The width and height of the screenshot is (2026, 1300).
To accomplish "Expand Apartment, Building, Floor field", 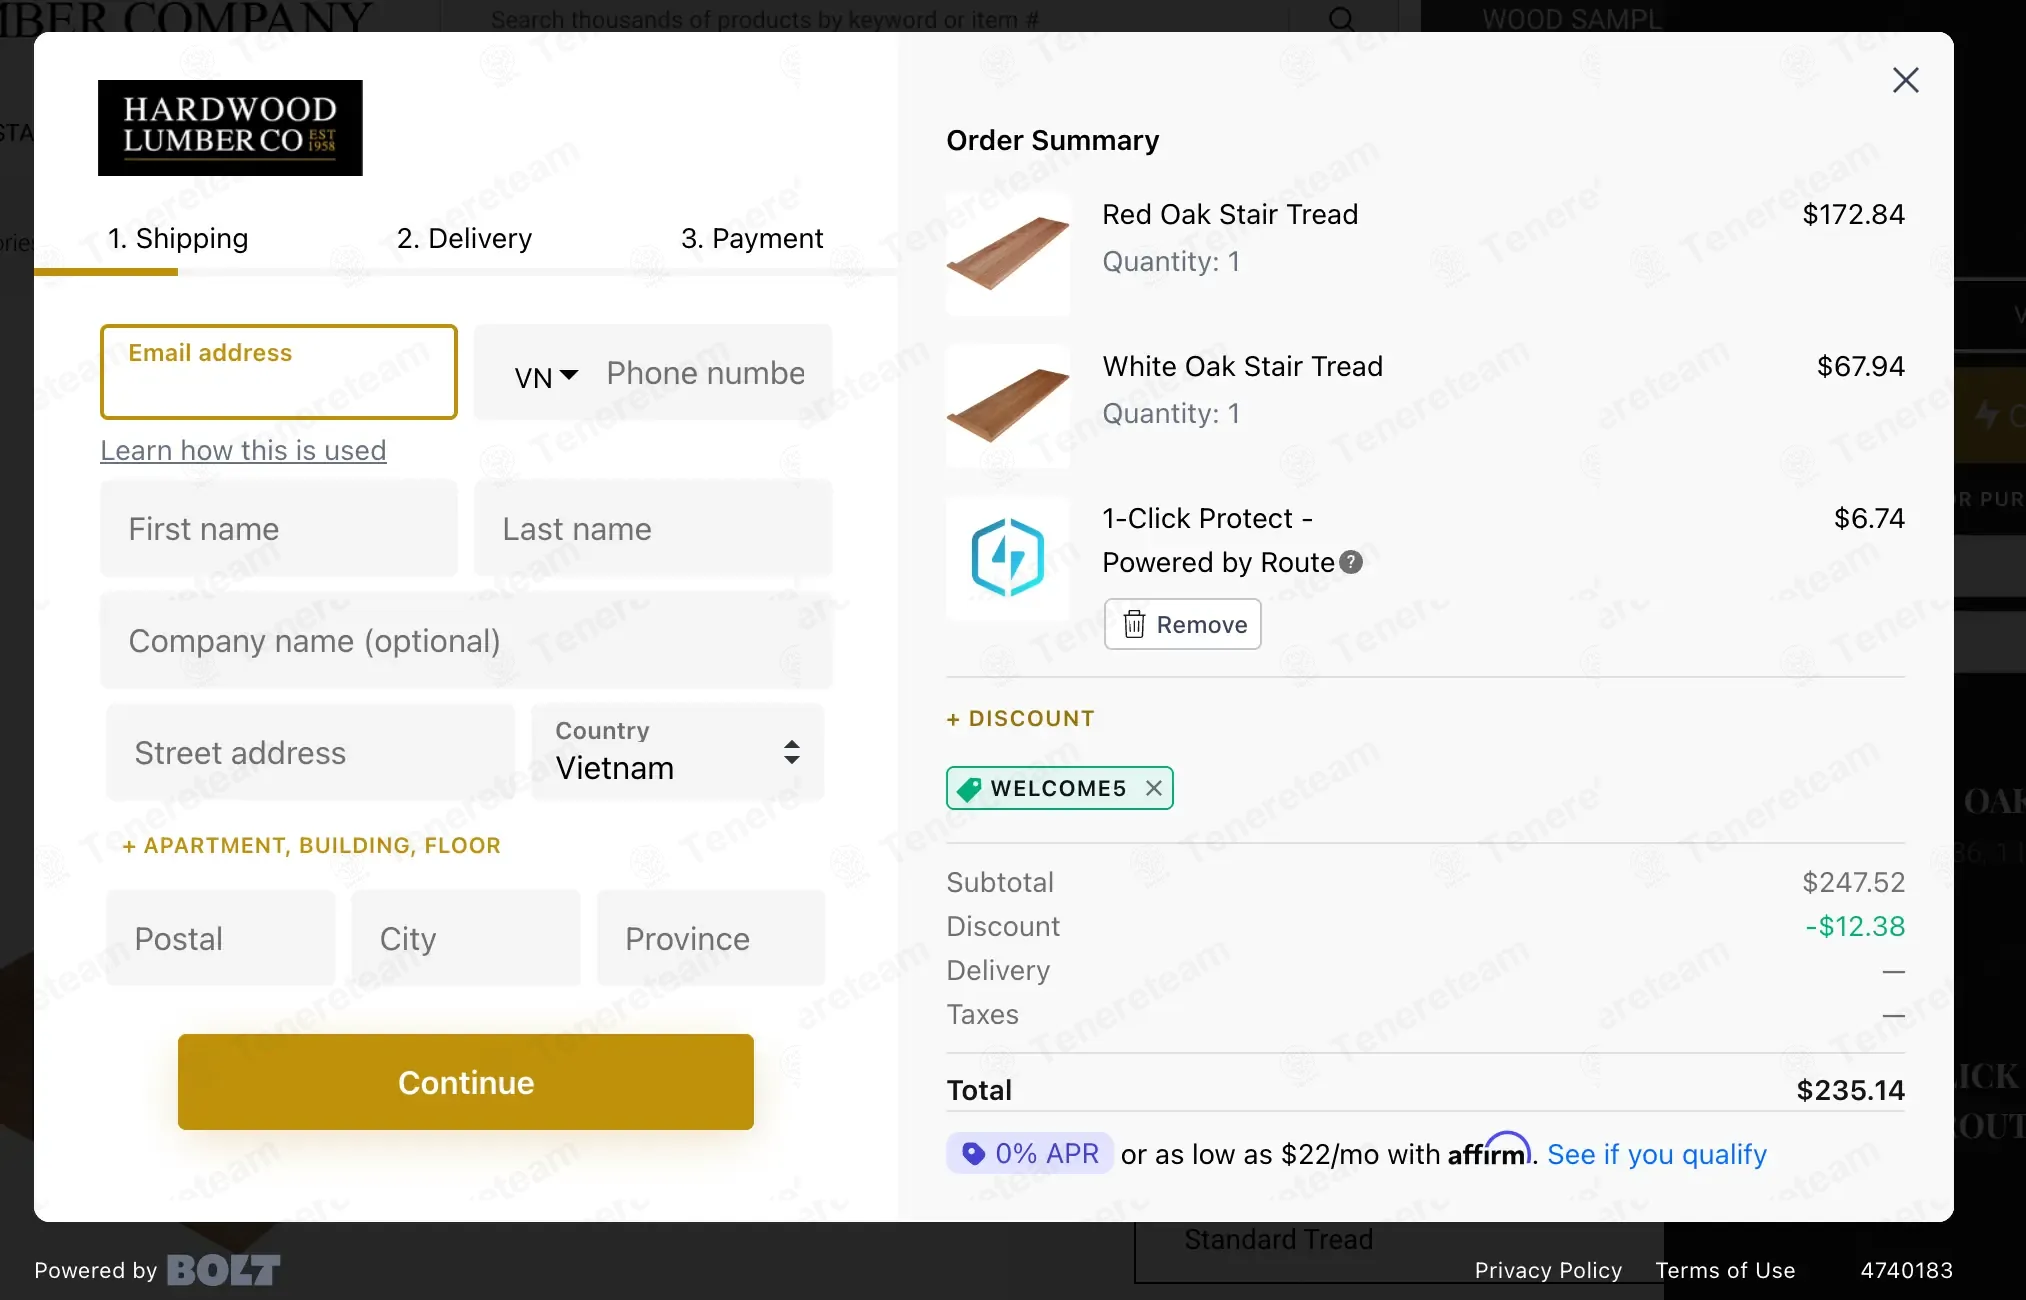I will (x=311, y=846).
